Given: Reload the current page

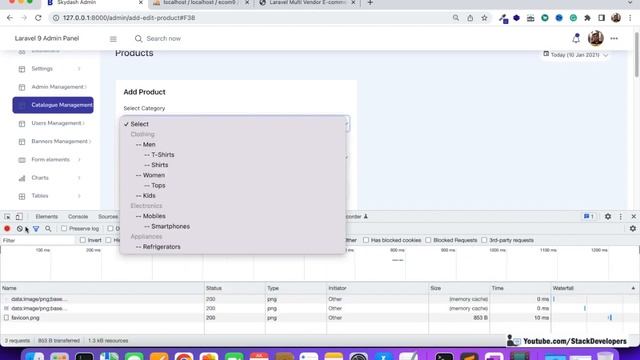Looking at the screenshot, I should [x=38, y=18].
